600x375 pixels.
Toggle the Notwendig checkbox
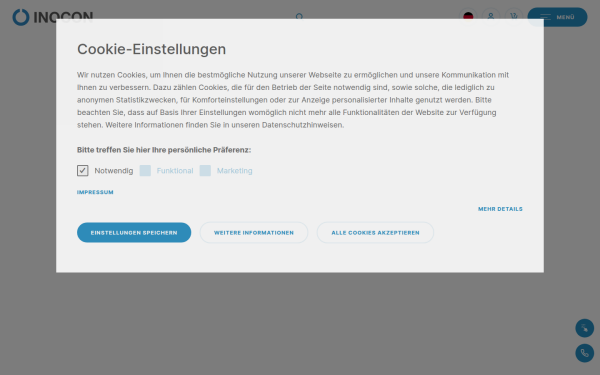coord(83,171)
